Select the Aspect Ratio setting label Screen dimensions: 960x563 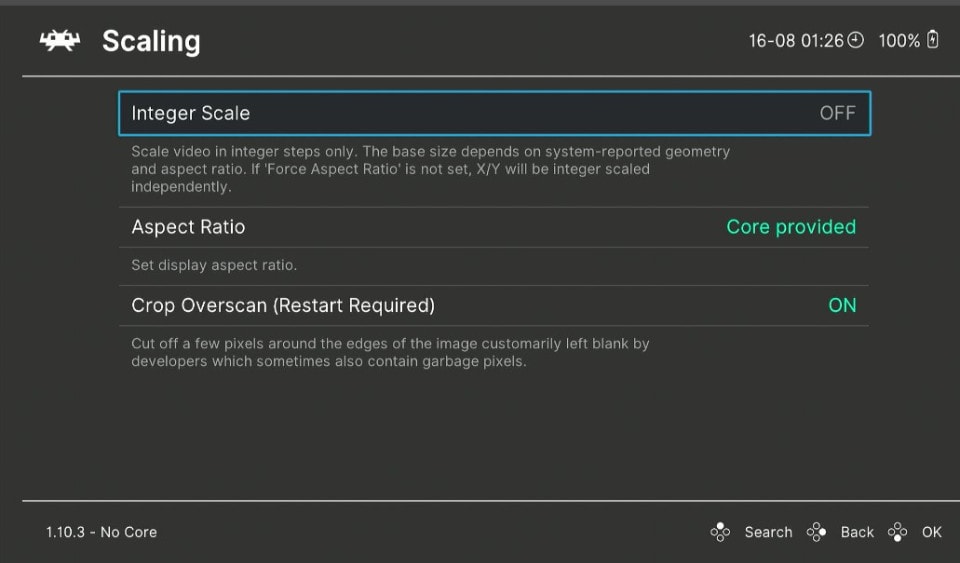188,227
